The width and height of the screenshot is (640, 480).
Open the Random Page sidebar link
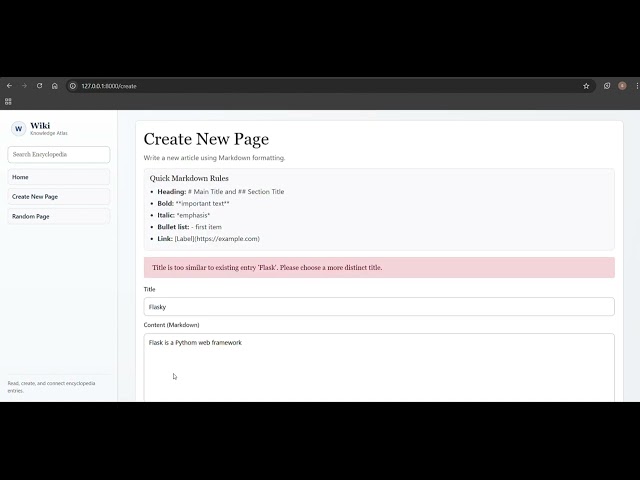59,216
